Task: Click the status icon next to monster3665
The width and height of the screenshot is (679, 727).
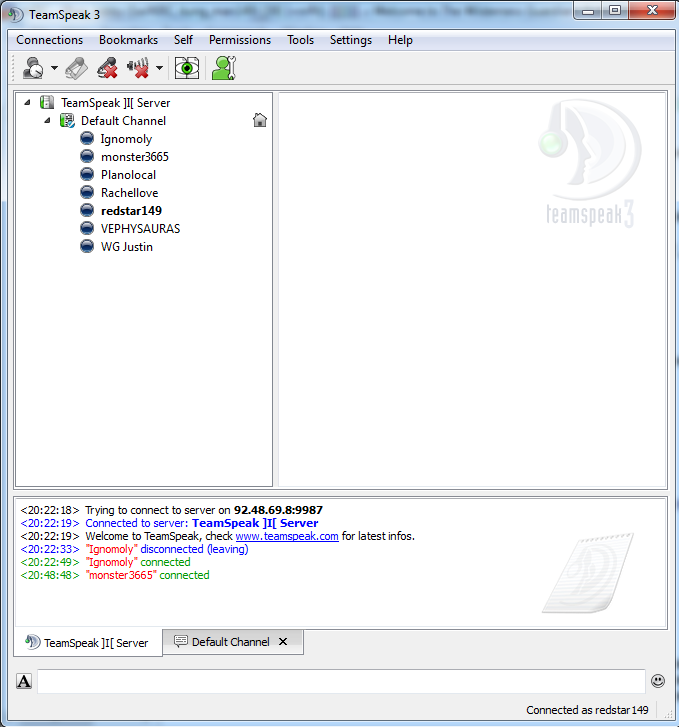Action: click(87, 156)
